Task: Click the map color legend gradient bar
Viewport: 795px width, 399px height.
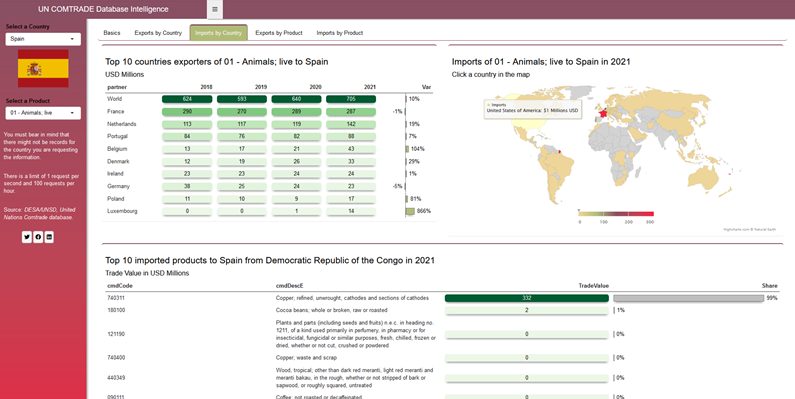Action: coord(616,214)
